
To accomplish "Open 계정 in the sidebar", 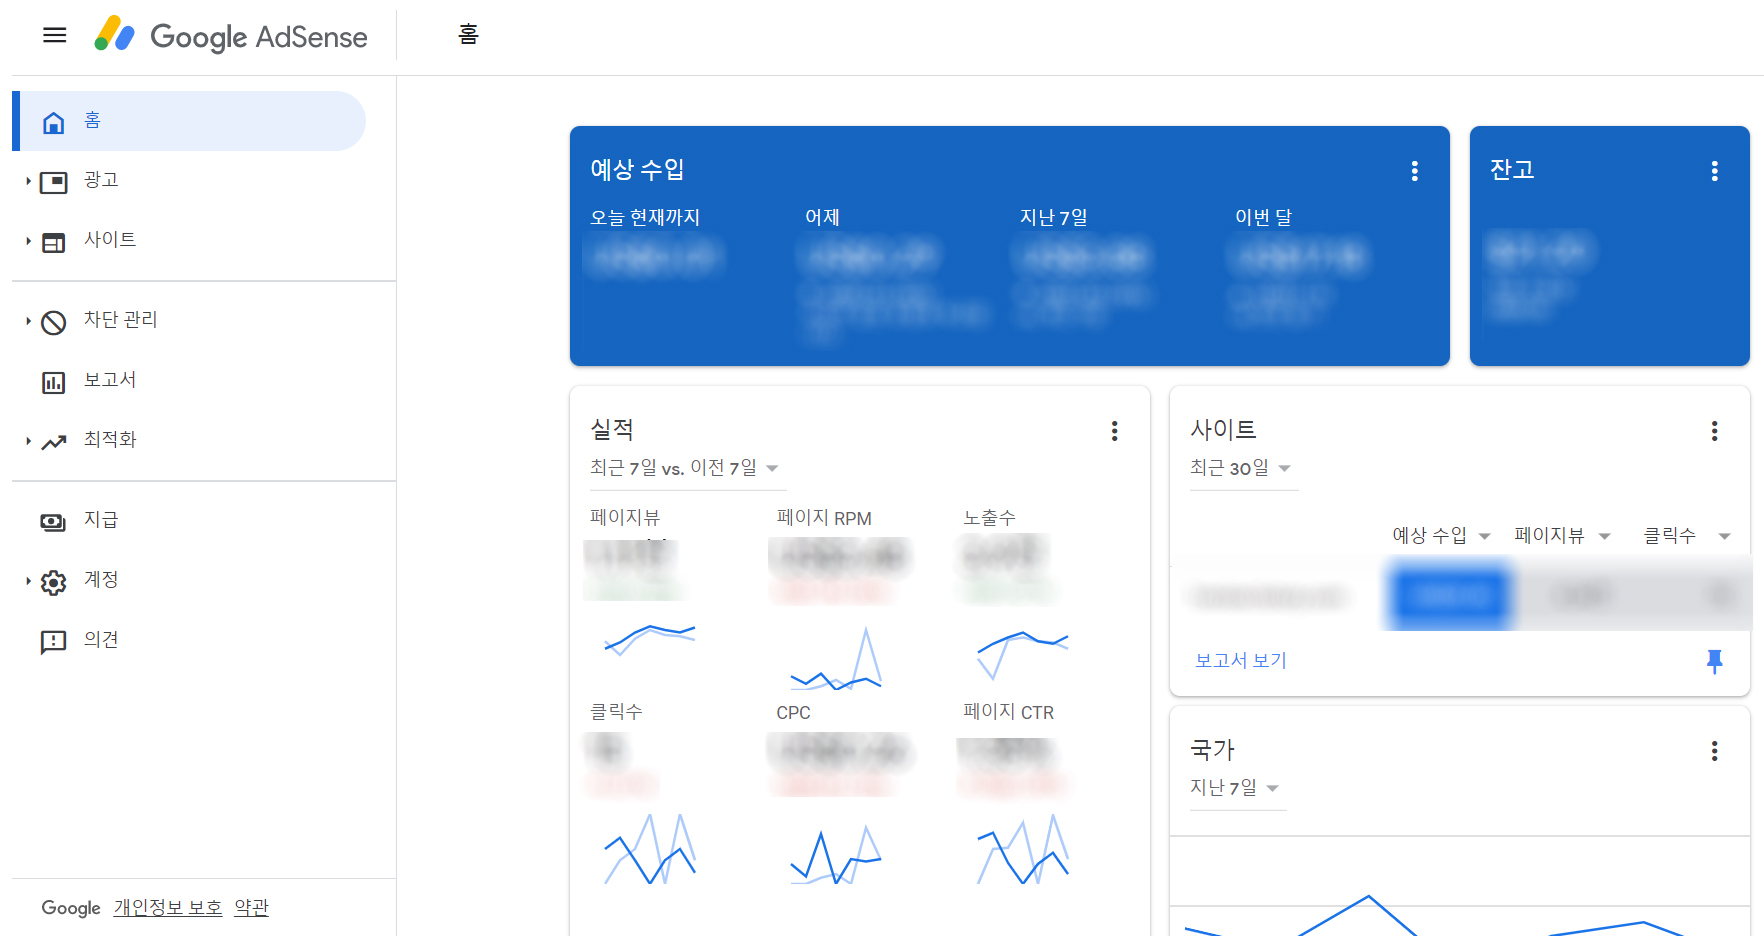I will click(x=190, y=581).
